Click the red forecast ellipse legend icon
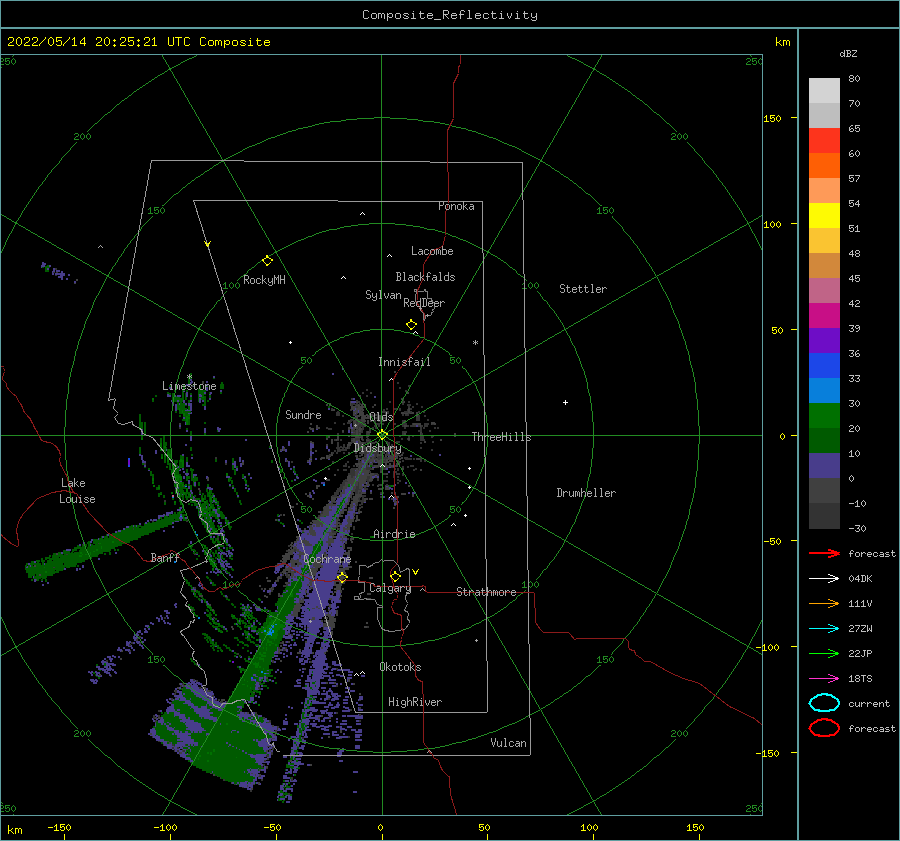This screenshot has height=841, width=900. point(824,728)
